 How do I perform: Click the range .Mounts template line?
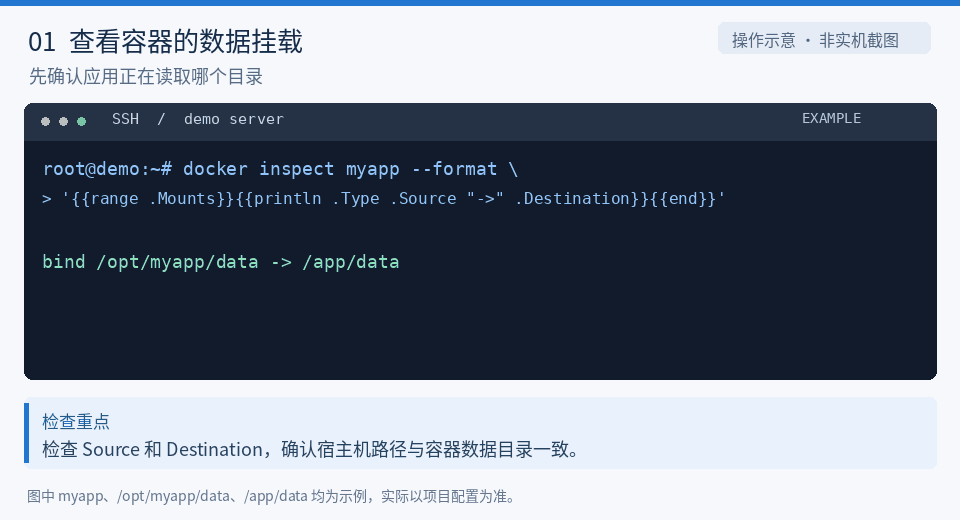click(x=384, y=198)
